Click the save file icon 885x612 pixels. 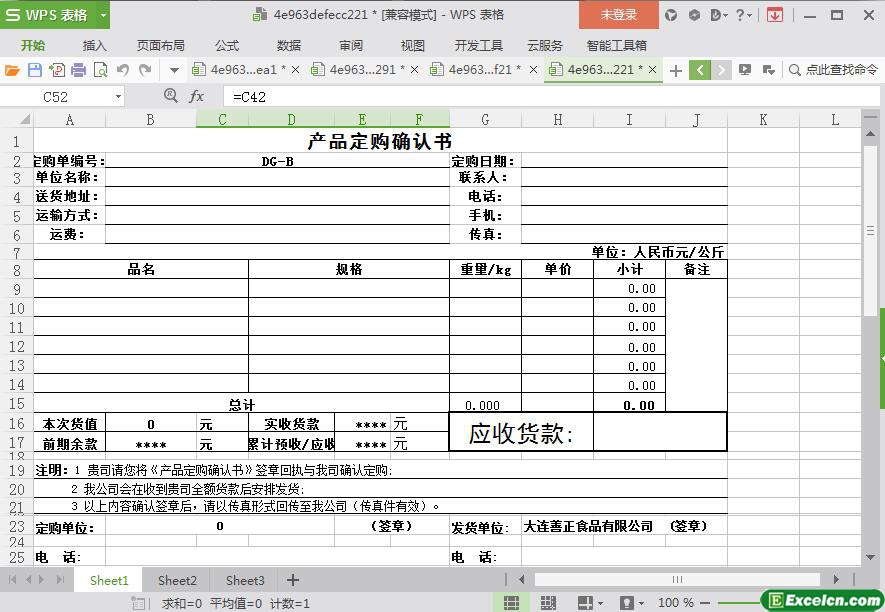34,70
